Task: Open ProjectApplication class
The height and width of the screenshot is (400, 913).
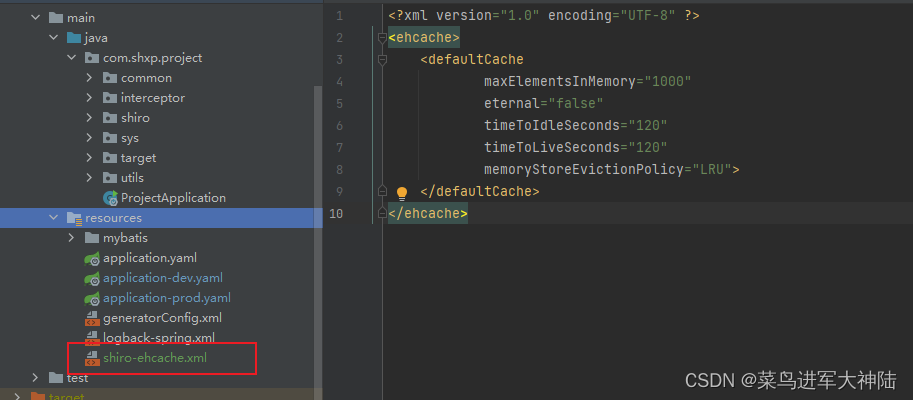Action: click(174, 198)
